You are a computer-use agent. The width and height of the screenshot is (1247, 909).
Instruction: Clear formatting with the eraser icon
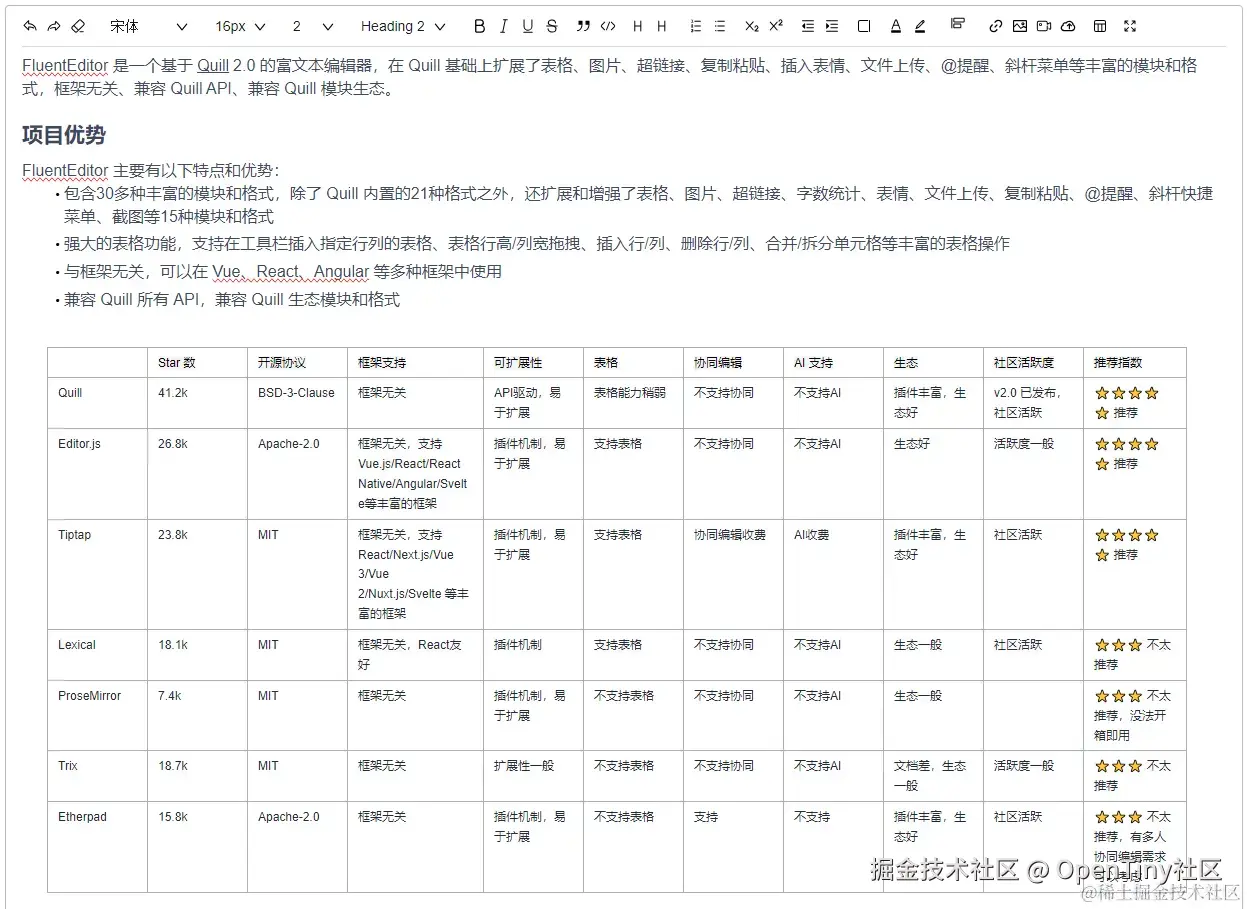pyautogui.click(x=79, y=26)
